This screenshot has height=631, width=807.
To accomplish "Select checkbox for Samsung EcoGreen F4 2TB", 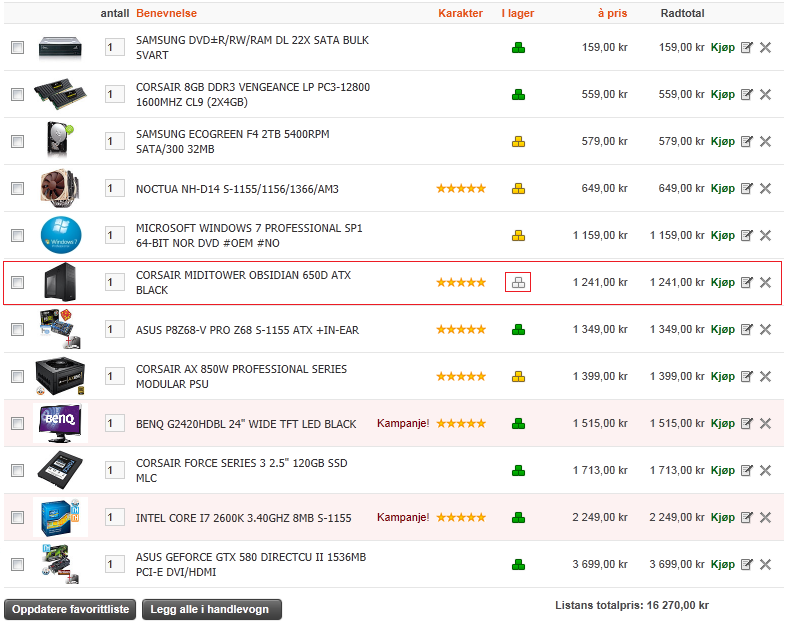I will pyautogui.click(x=17, y=142).
